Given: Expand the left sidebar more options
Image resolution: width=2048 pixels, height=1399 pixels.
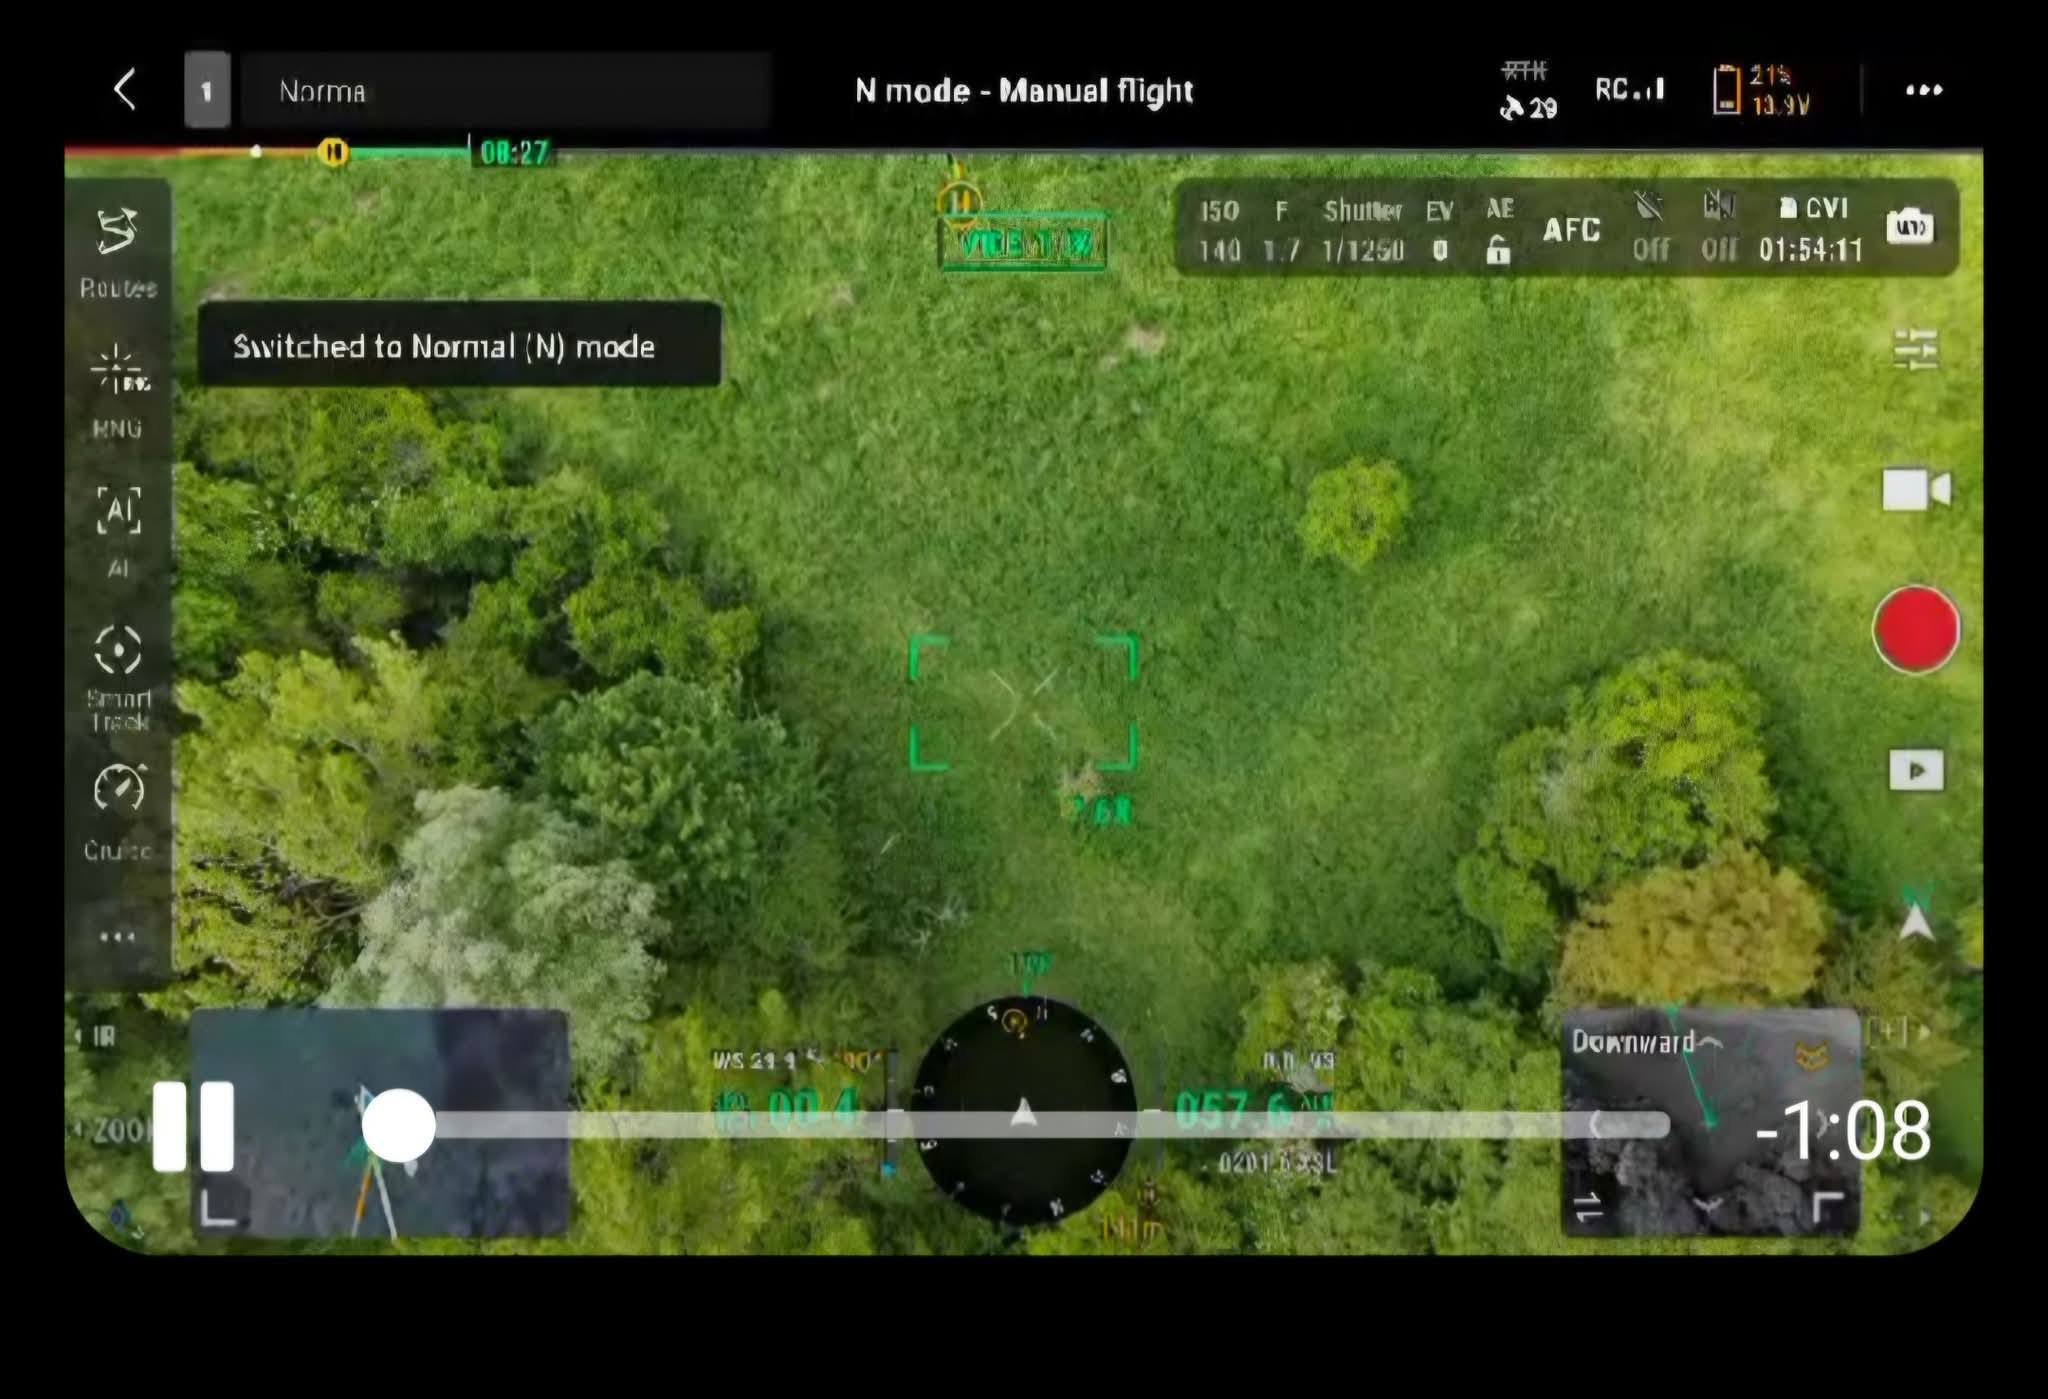Looking at the screenshot, I should pyautogui.click(x=118, y=937).
